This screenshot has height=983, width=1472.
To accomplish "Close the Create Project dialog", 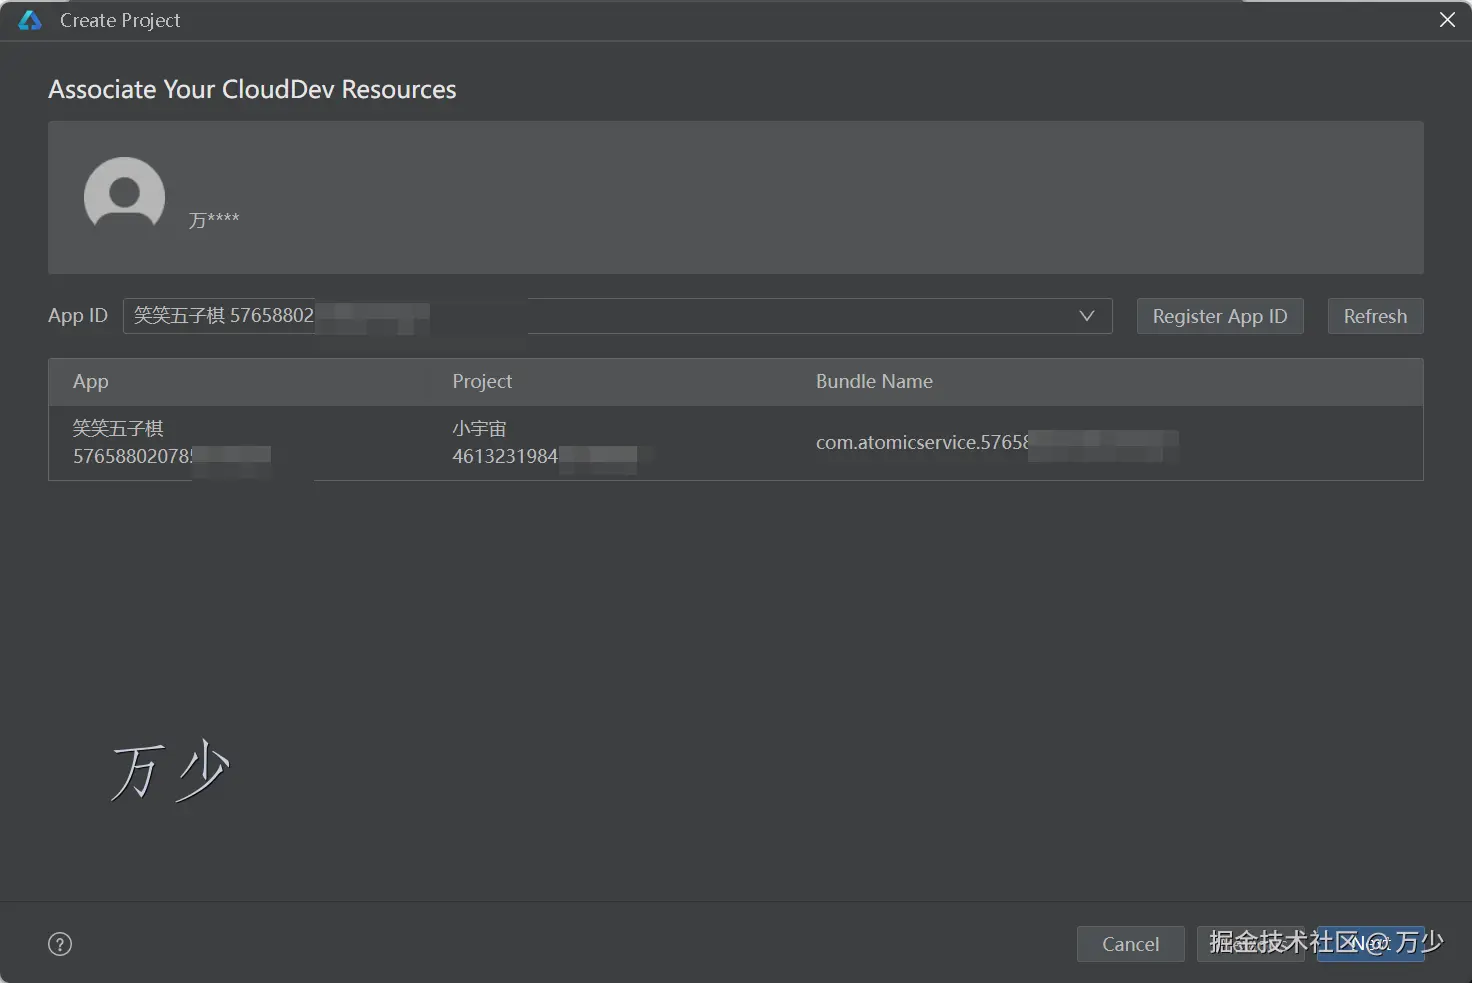I will click(x=1446, y=20).
